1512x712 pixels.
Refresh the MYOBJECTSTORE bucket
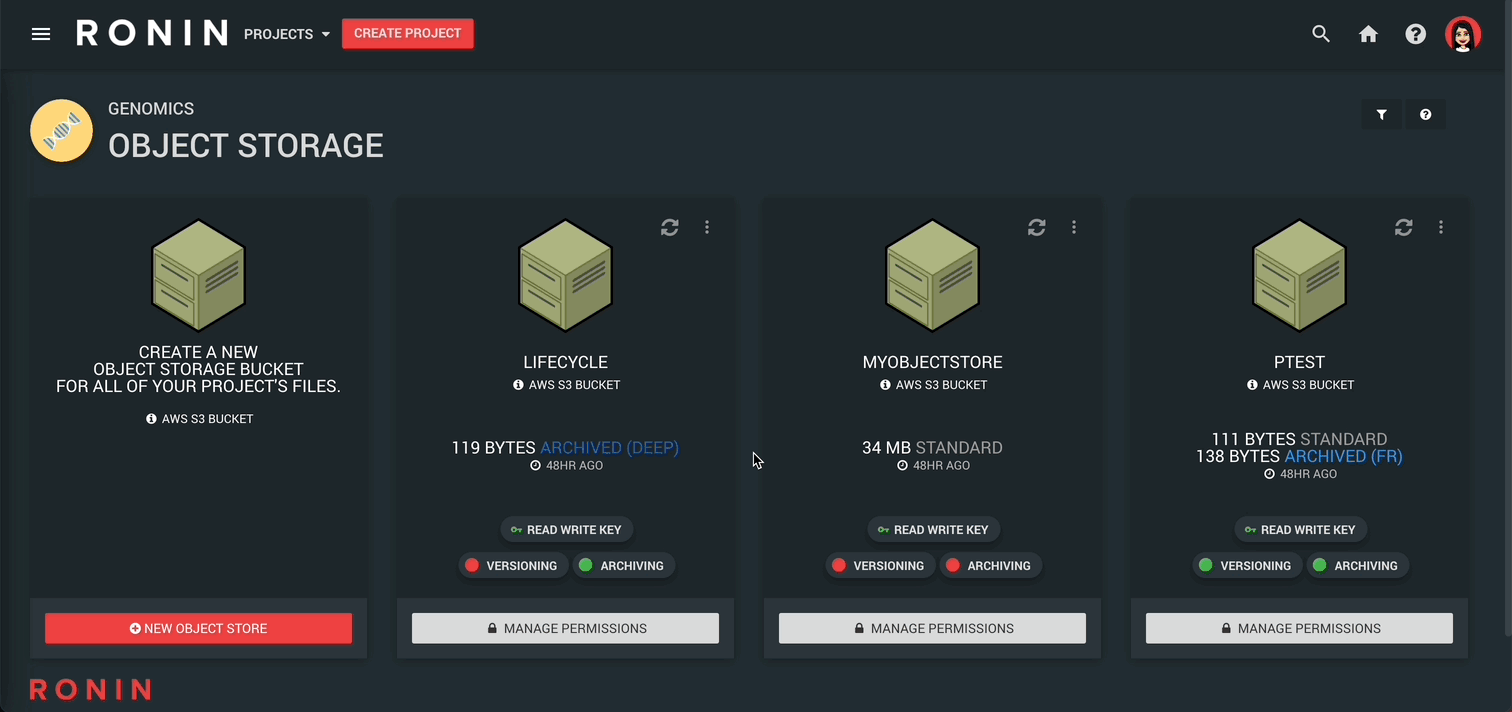(x=1037, y=227)
